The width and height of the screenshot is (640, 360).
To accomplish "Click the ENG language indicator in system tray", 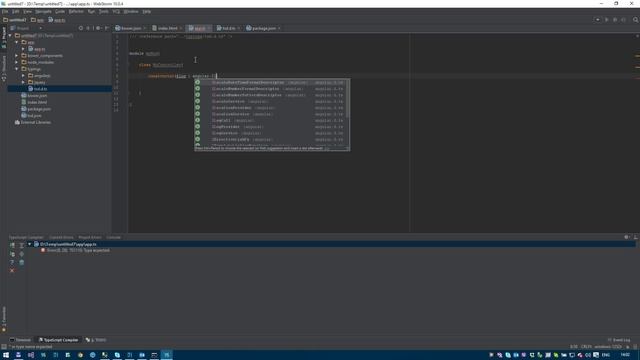I will click(x=606, y=355).
